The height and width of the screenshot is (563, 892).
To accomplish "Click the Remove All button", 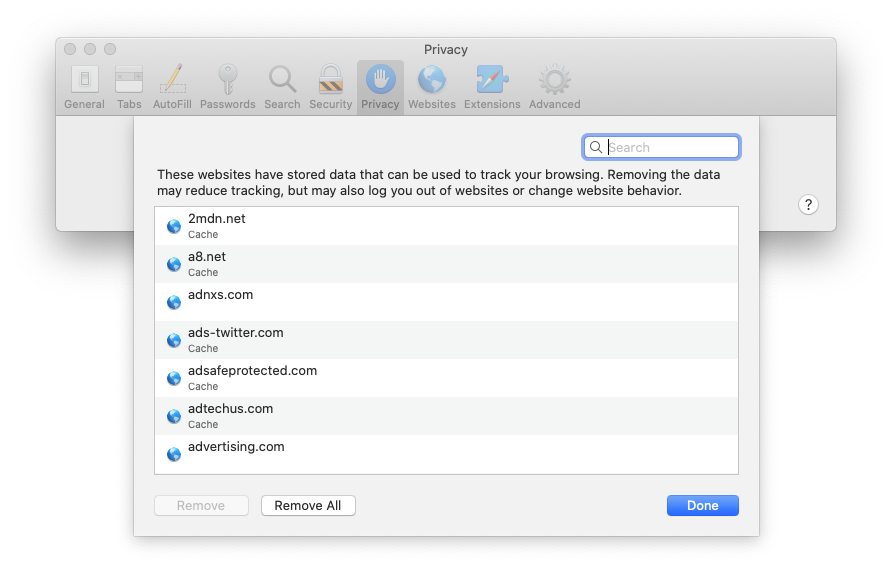I will 308,506.
